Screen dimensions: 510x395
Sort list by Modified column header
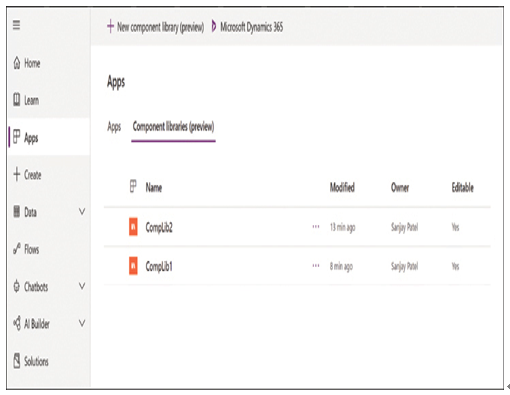(342, 187)
